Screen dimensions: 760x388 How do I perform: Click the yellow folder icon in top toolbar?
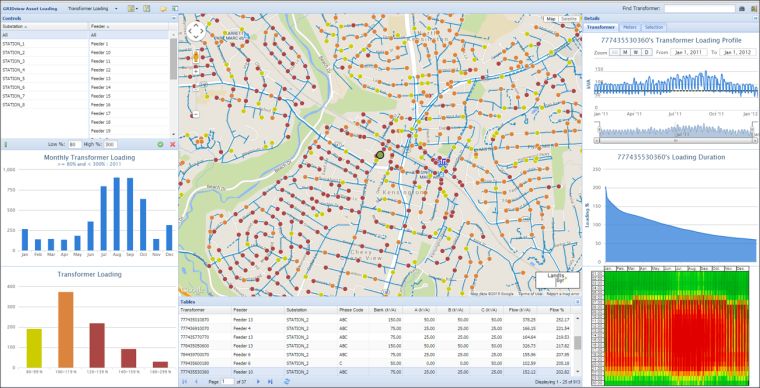coord(163,9)
